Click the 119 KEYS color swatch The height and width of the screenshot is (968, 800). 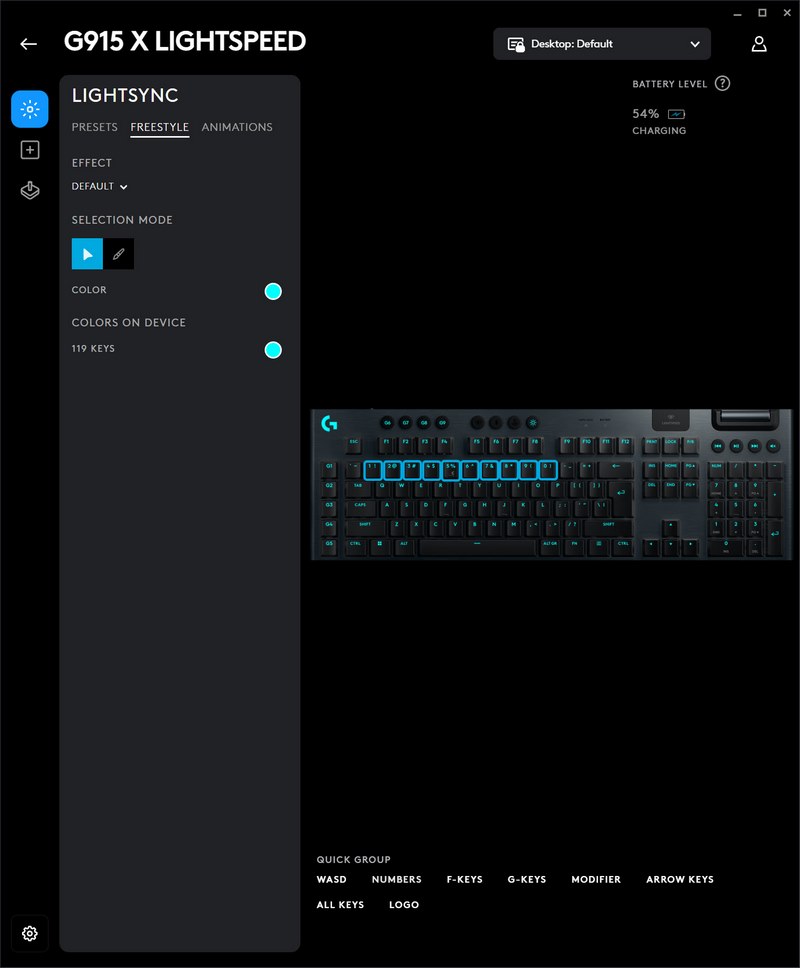tap(273, 350)
